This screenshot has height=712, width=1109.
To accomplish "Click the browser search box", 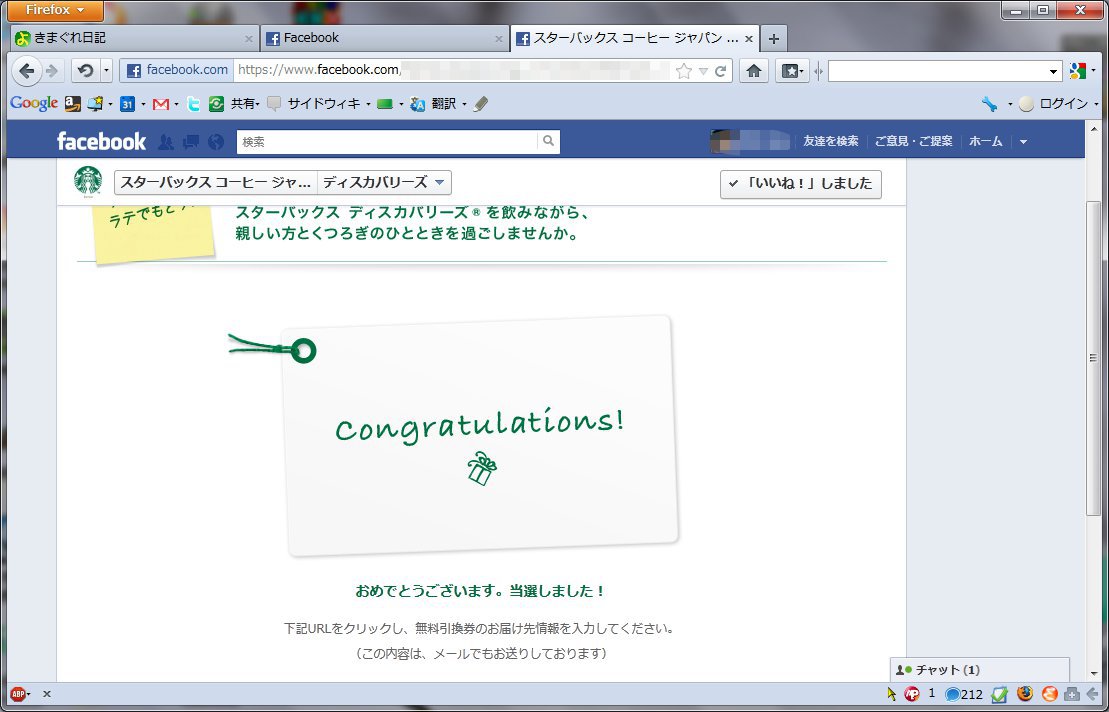I will (x=937, y=71).
